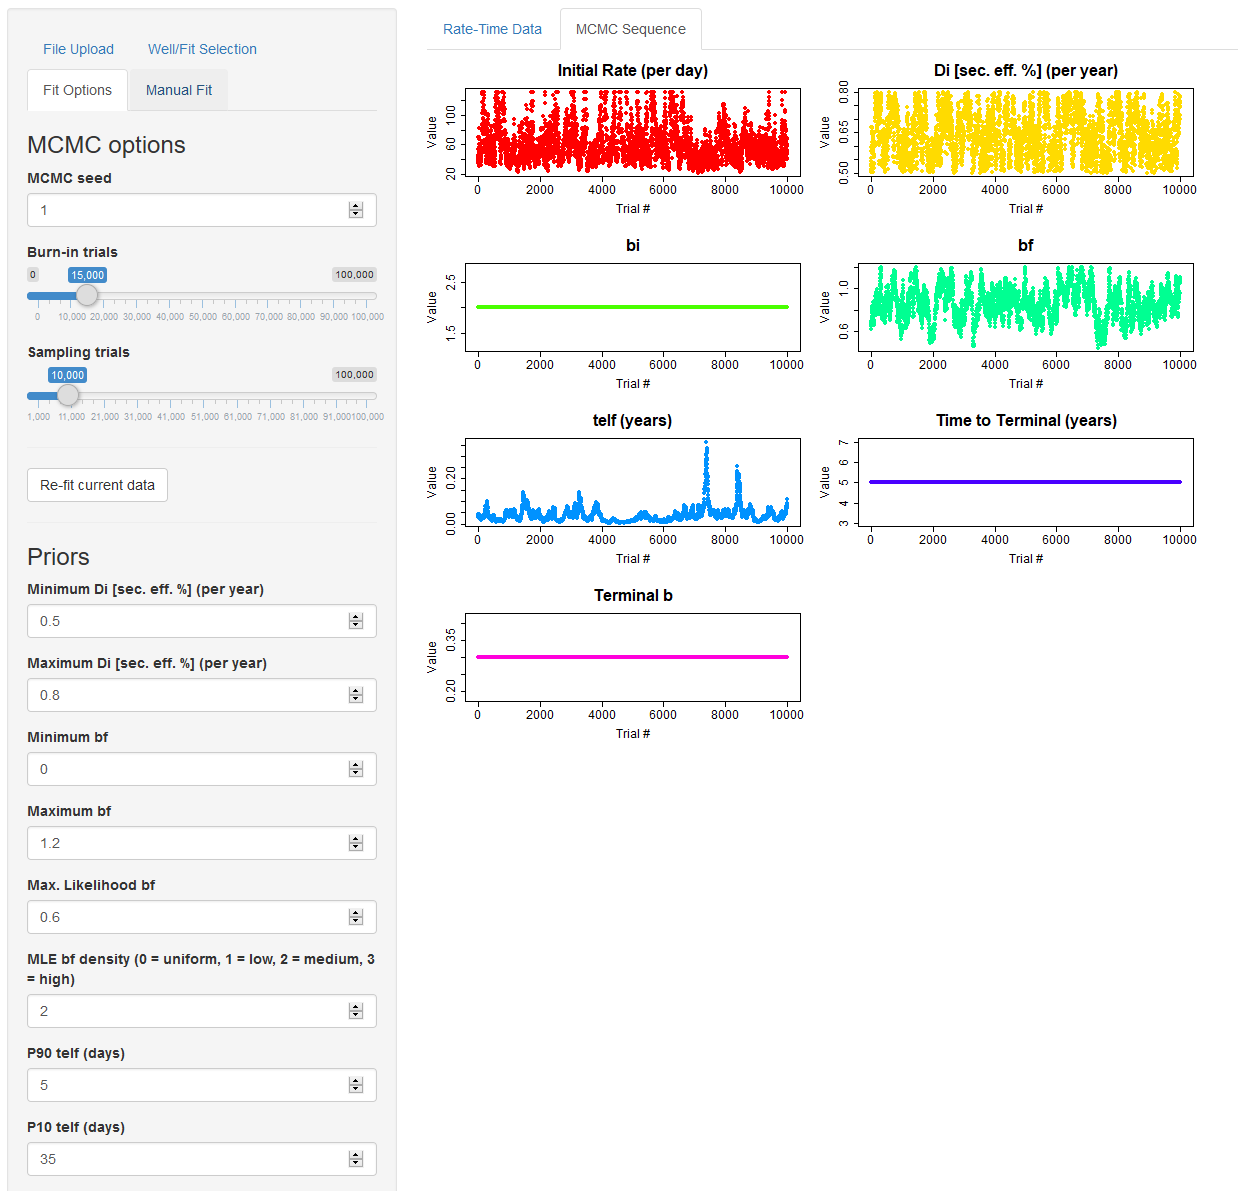Click the bf trace plot

pos(1025,308)
